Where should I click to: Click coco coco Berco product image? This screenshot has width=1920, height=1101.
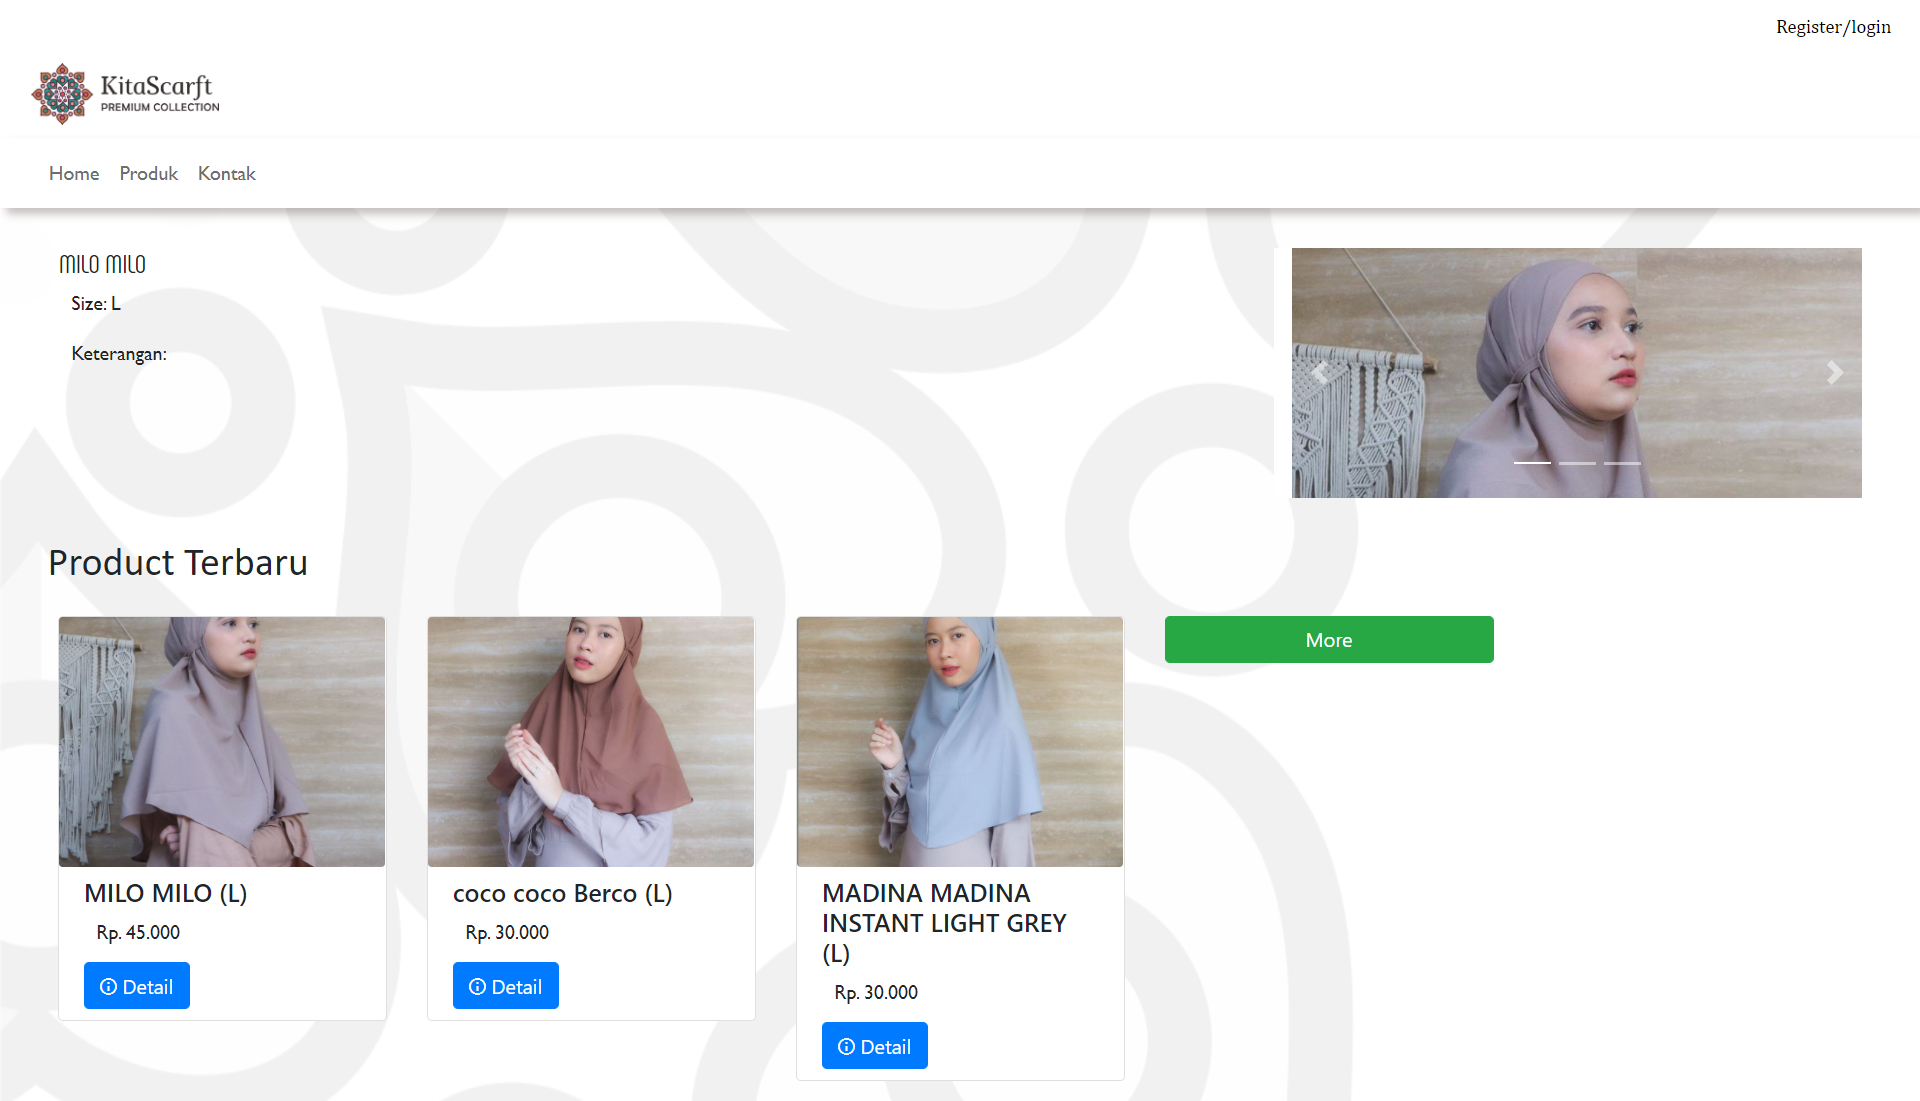(x=590, y=741)
